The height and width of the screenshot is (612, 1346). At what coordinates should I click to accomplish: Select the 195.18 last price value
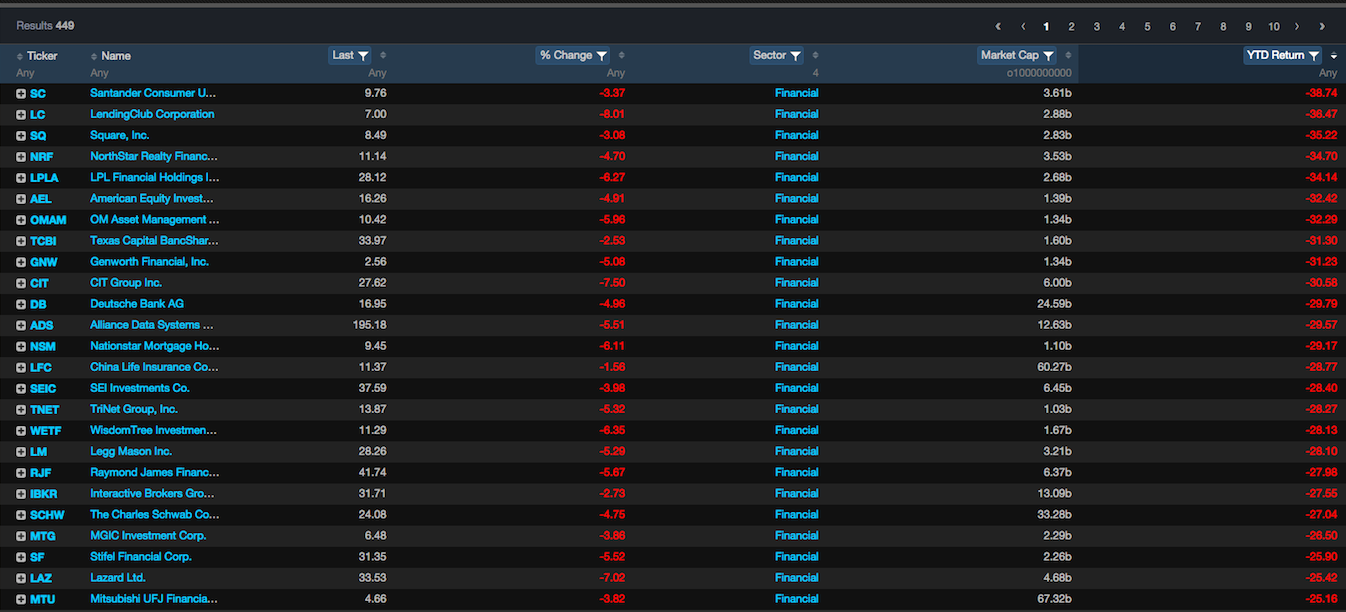tap(368, 325)
